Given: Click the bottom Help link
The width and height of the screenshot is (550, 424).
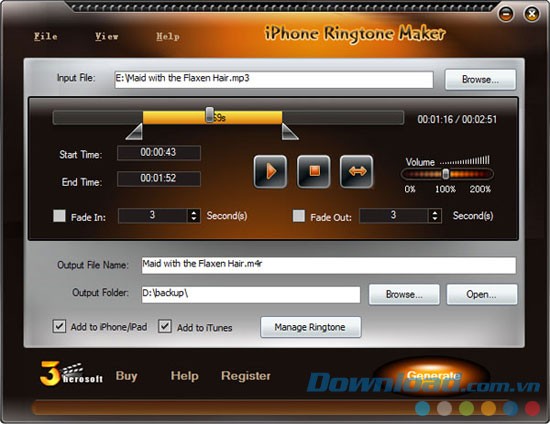Looking at the screenshot, I should click(x=185, y=376).
